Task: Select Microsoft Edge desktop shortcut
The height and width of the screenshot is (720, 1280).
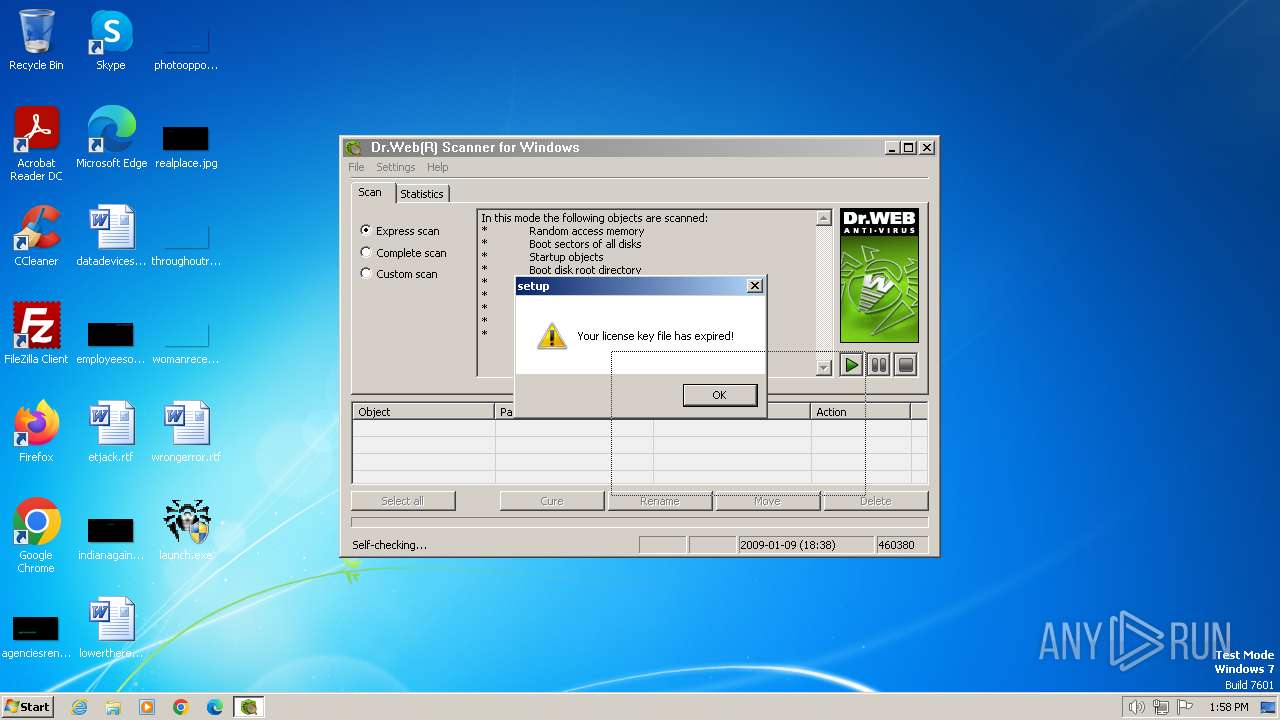Action: tap(111, 137)
